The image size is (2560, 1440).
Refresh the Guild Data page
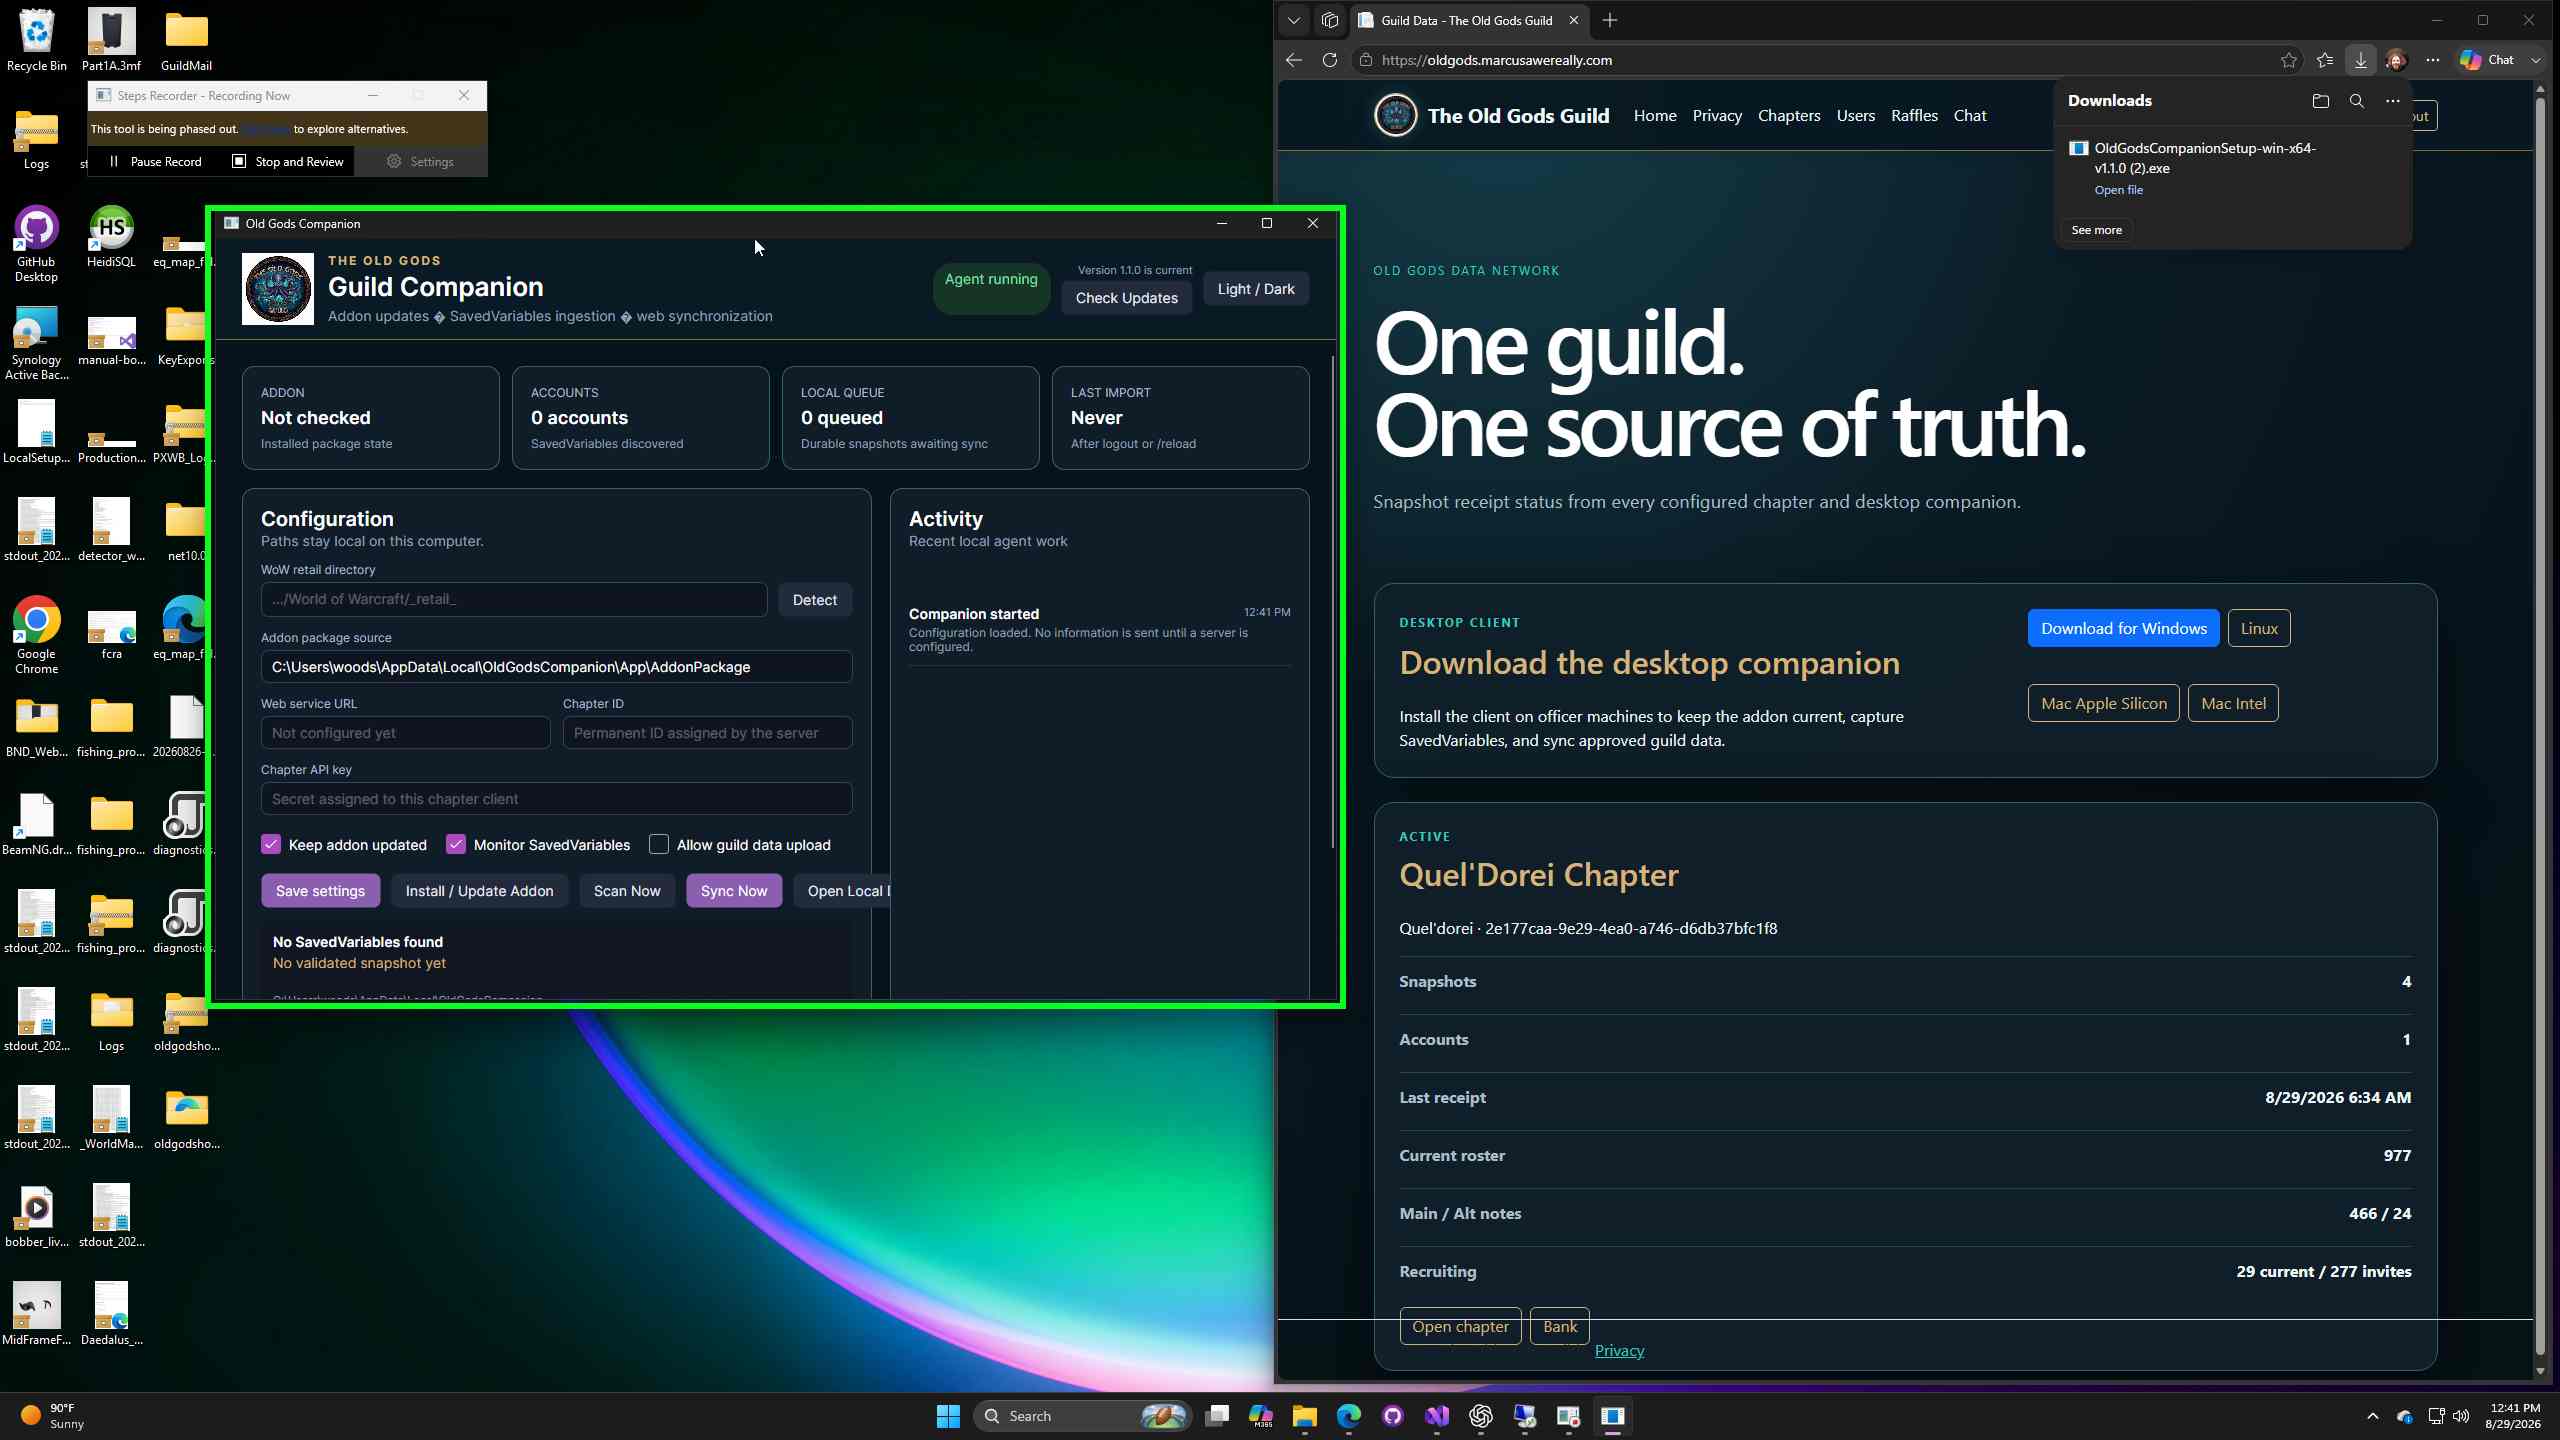1329,60
